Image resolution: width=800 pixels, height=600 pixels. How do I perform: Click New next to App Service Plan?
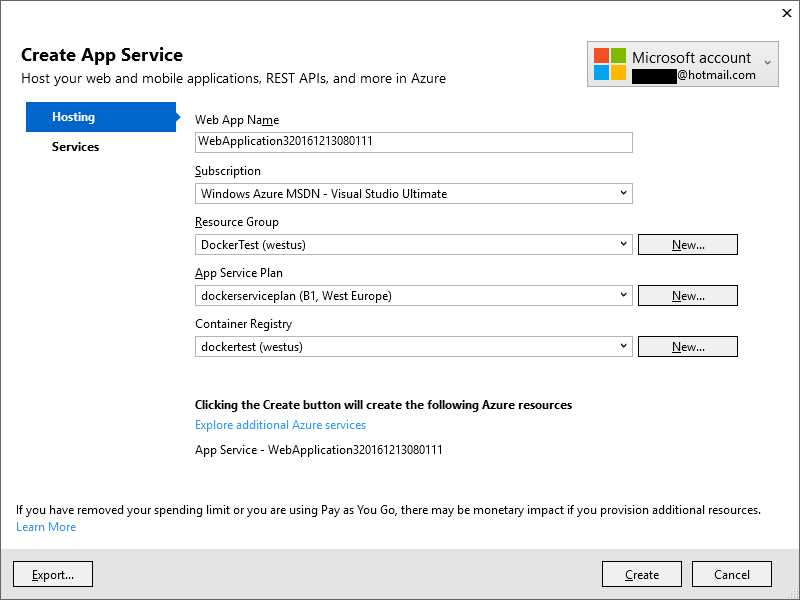point(687,294)
